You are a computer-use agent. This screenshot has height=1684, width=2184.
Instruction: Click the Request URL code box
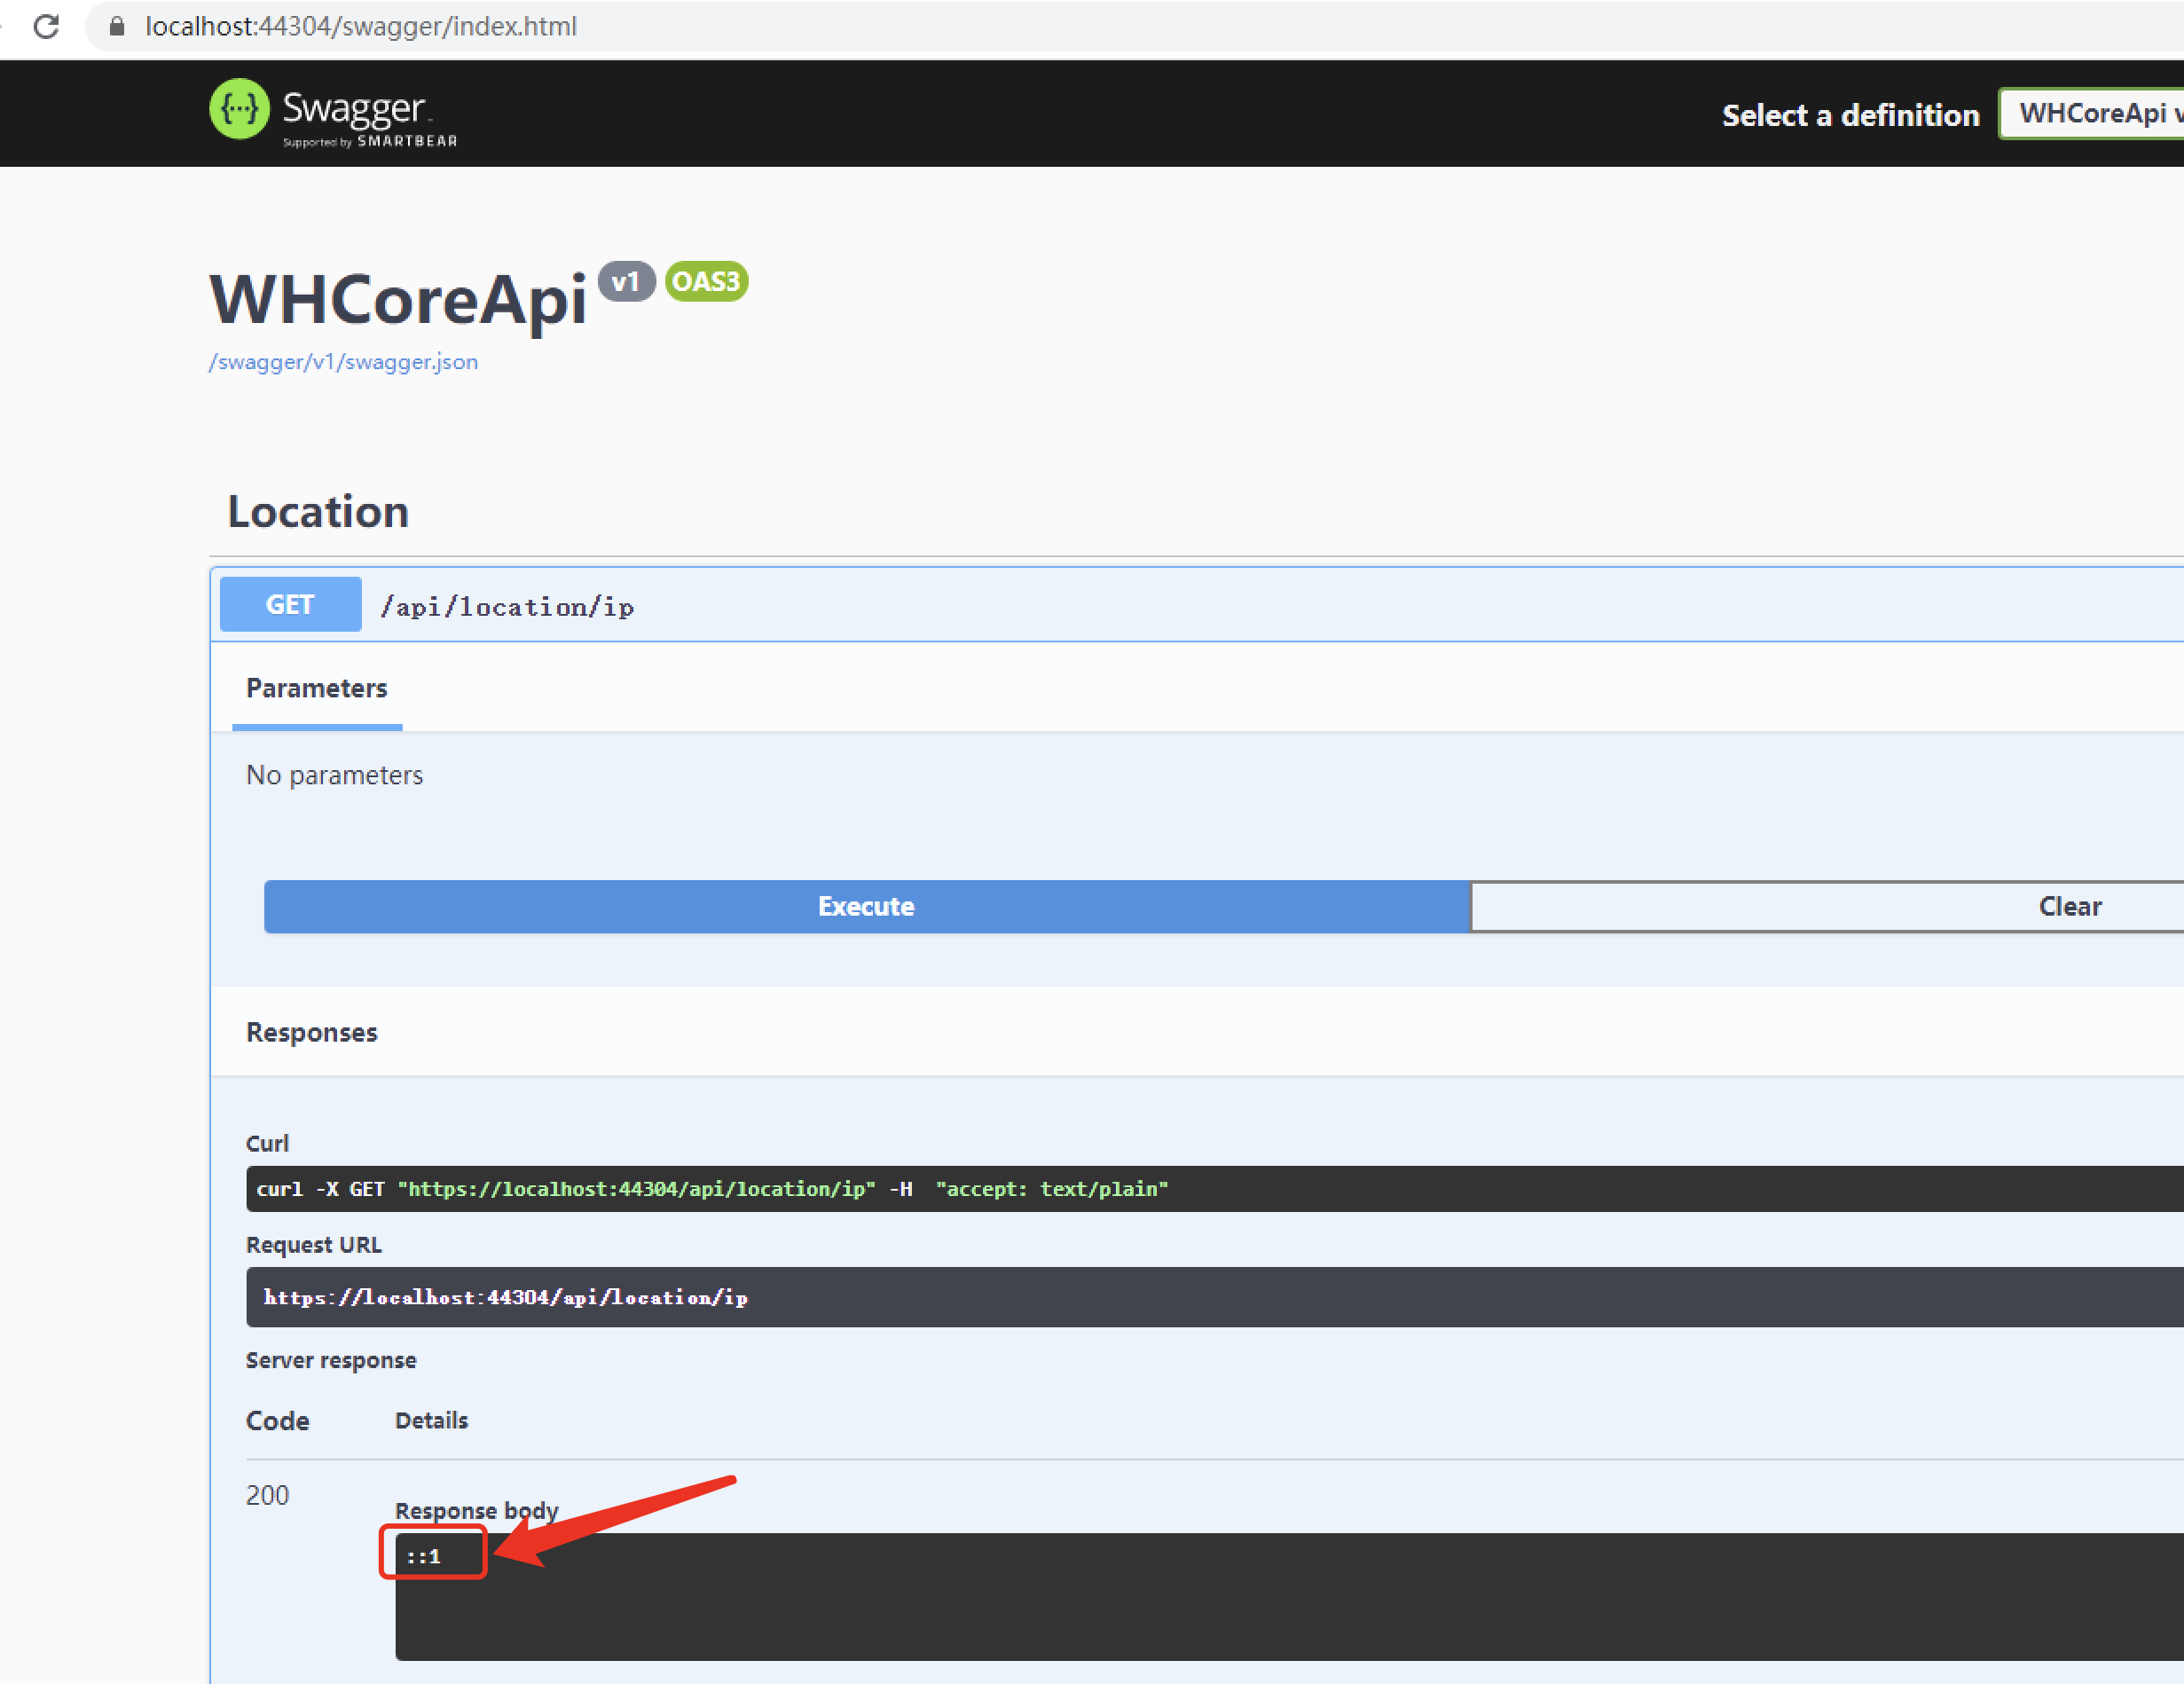pos(506,1297)
